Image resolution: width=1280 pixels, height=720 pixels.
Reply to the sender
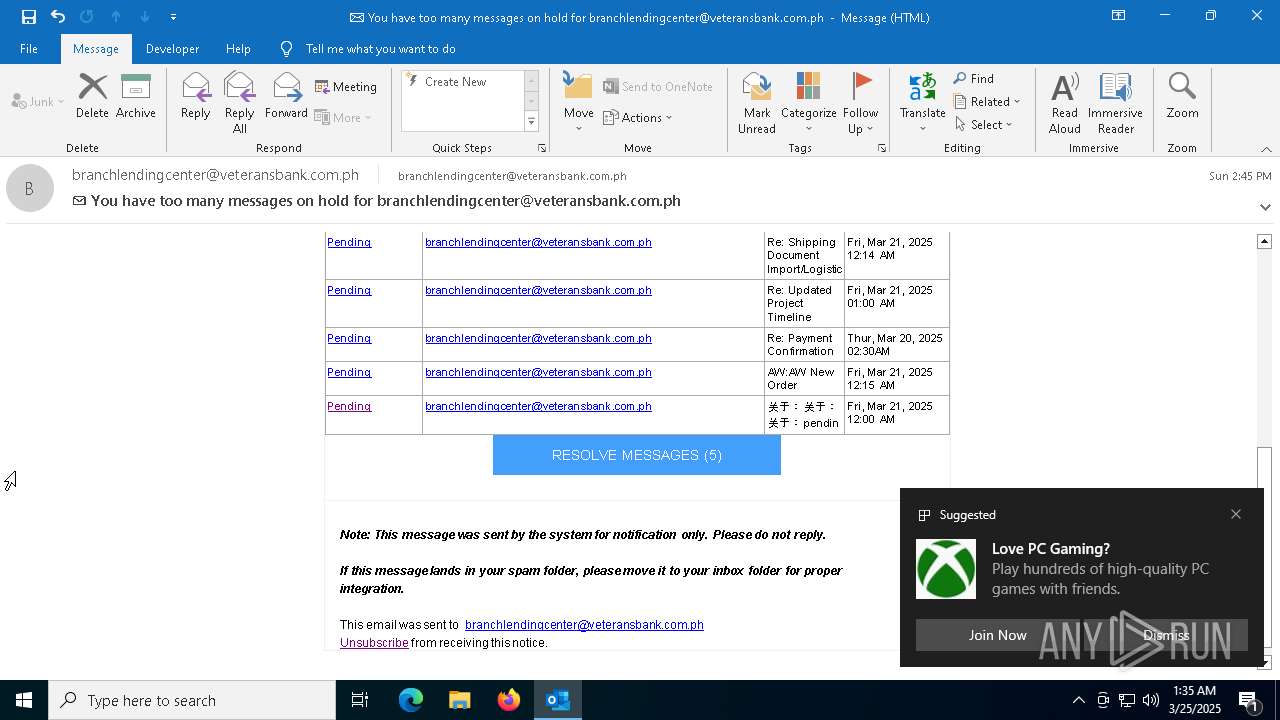(196, 96)
